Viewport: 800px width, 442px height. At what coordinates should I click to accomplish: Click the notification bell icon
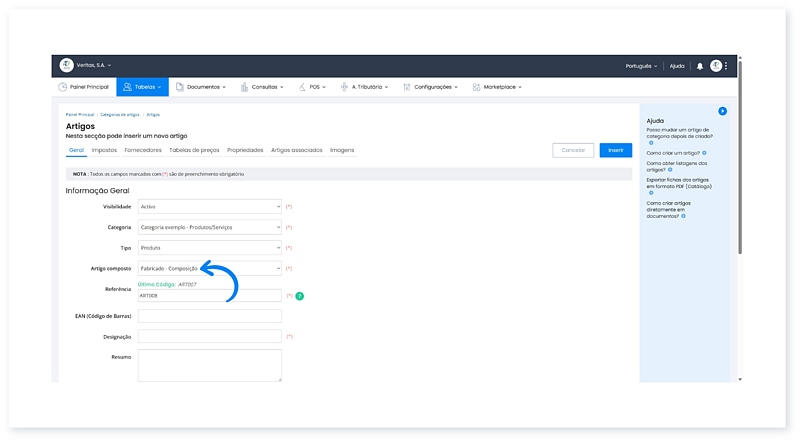[700, 66]
